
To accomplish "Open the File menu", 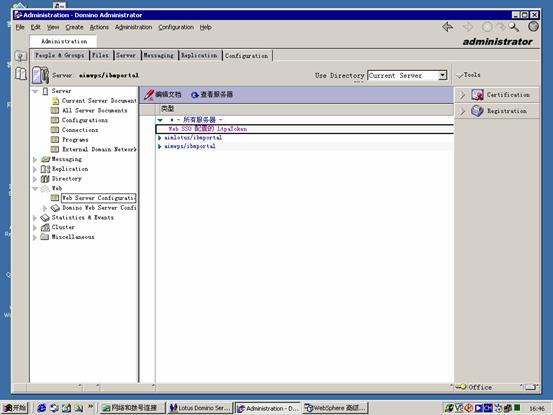I will [20, 27].
